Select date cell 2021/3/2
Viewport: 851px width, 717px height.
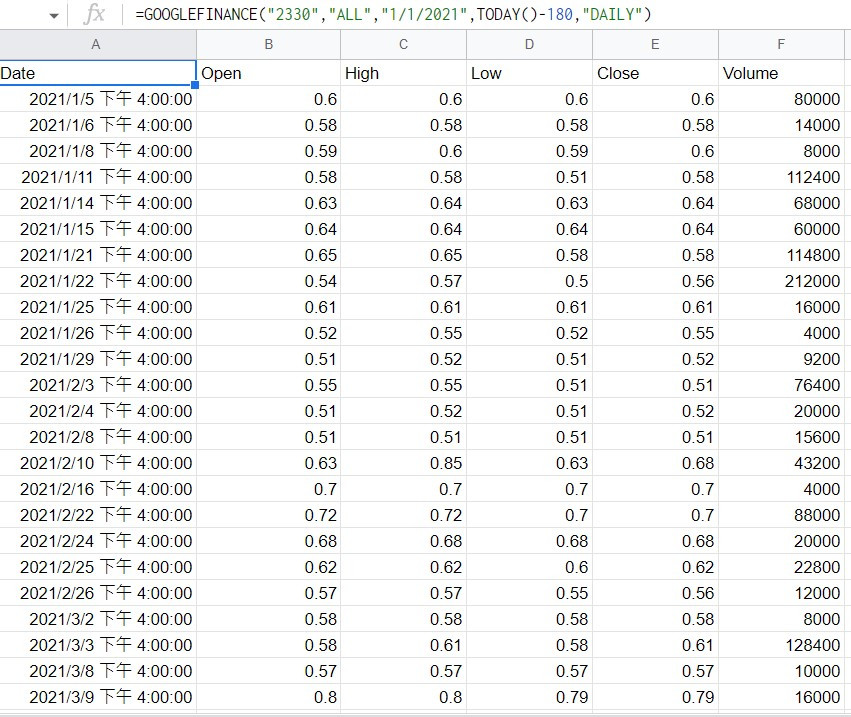98,619
